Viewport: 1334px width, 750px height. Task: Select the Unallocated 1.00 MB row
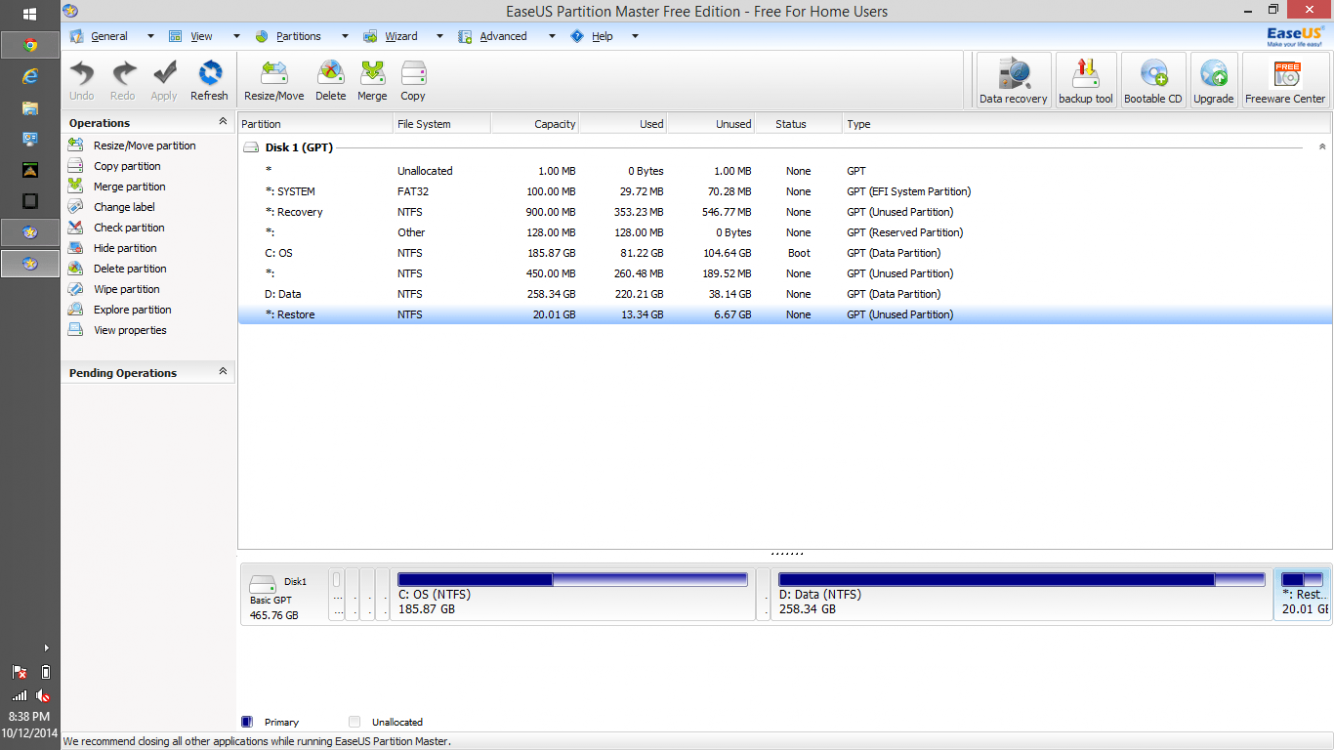(x=785, y=171)
